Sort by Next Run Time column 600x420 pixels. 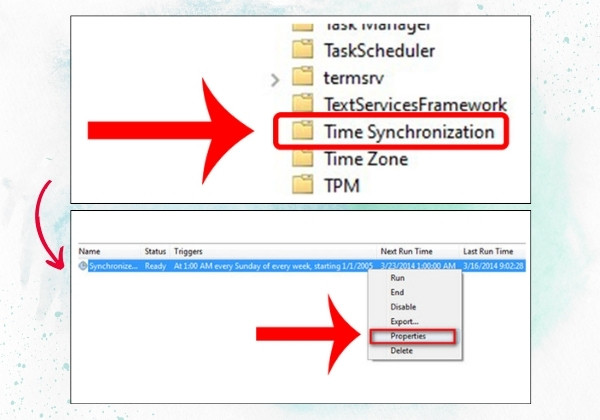[x=406, y=251]
